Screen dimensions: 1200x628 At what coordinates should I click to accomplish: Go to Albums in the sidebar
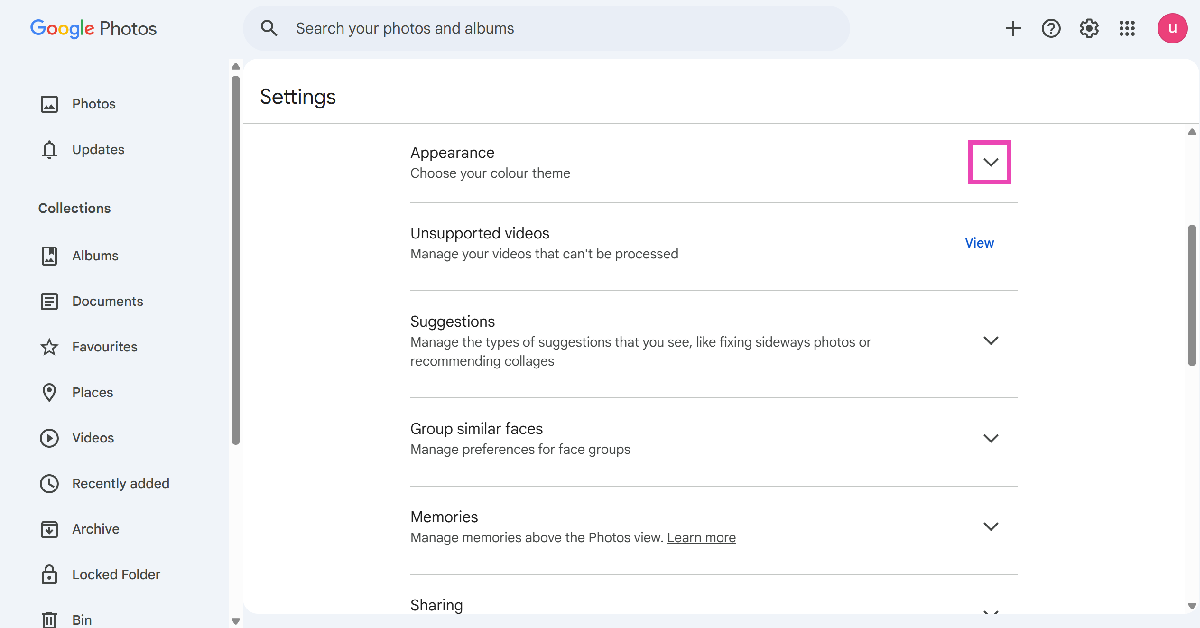click(x=95, y=256)
